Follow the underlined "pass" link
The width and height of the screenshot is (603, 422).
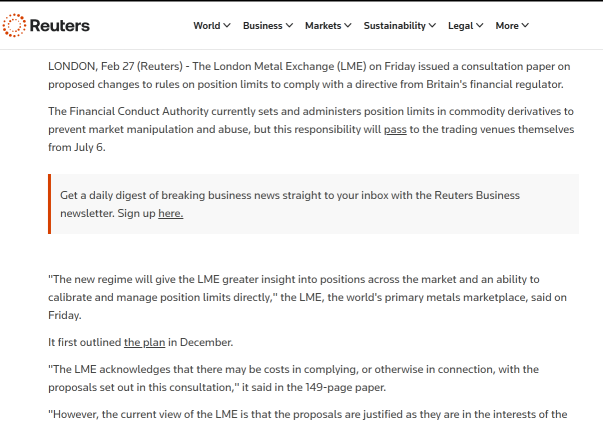click(x=395, y=130)
